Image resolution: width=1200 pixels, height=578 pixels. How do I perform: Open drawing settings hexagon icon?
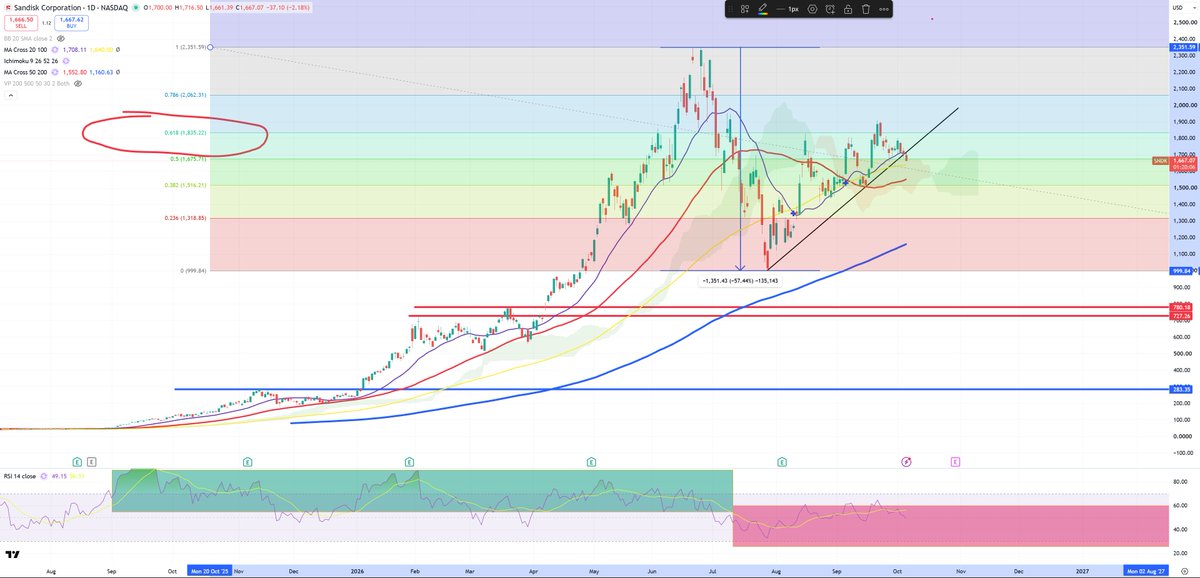click(x=813, y=9)
